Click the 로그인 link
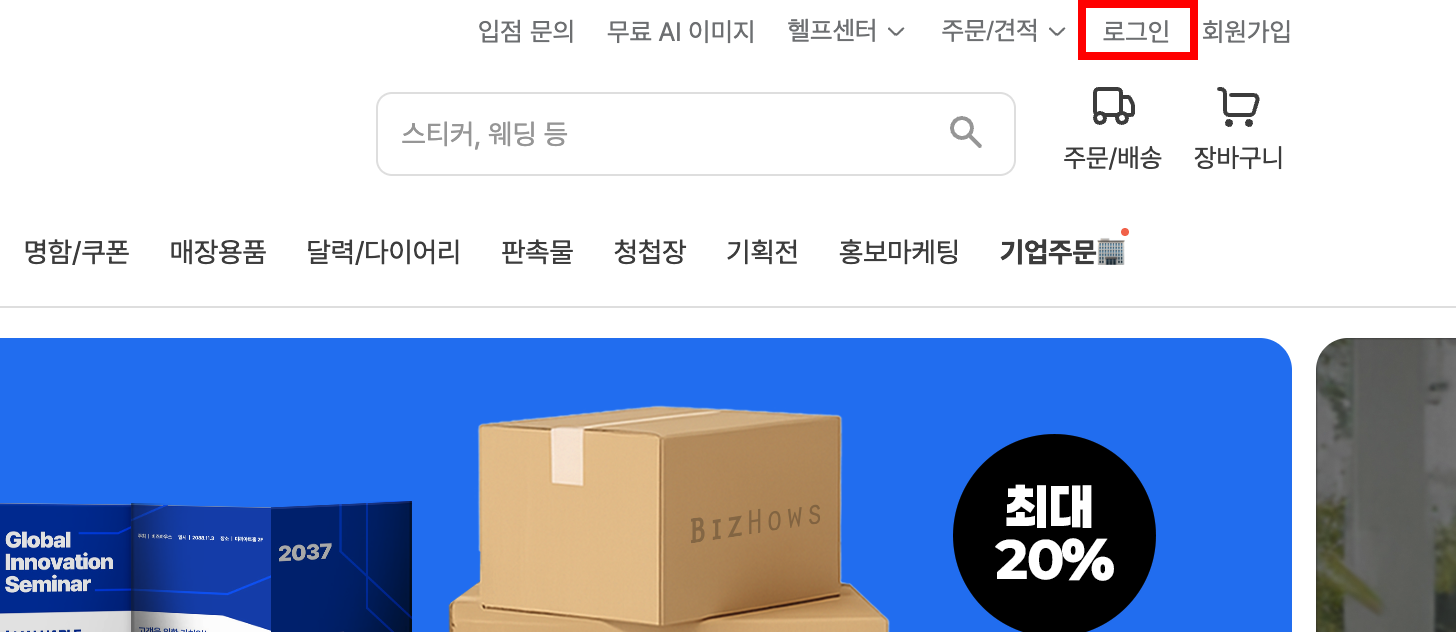 [x=1136, y=32]
